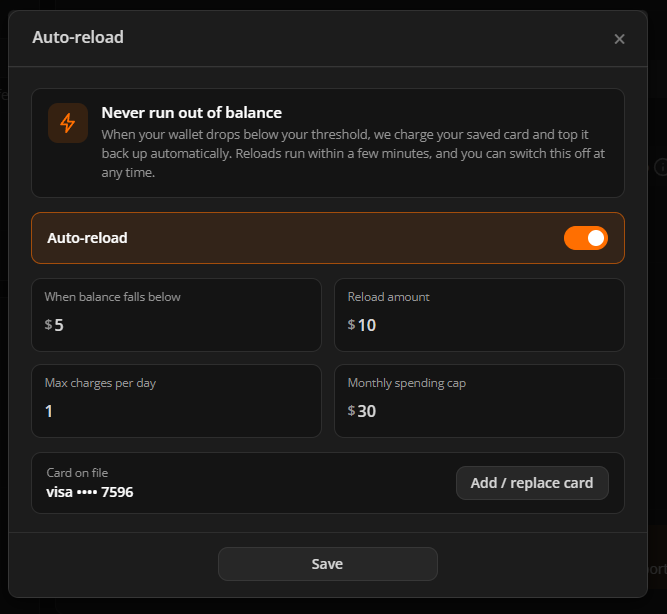The height and width of the screenshot is (614, 667).
Task: Edit the balance threshold field showing $5
Action: [177, 315]
